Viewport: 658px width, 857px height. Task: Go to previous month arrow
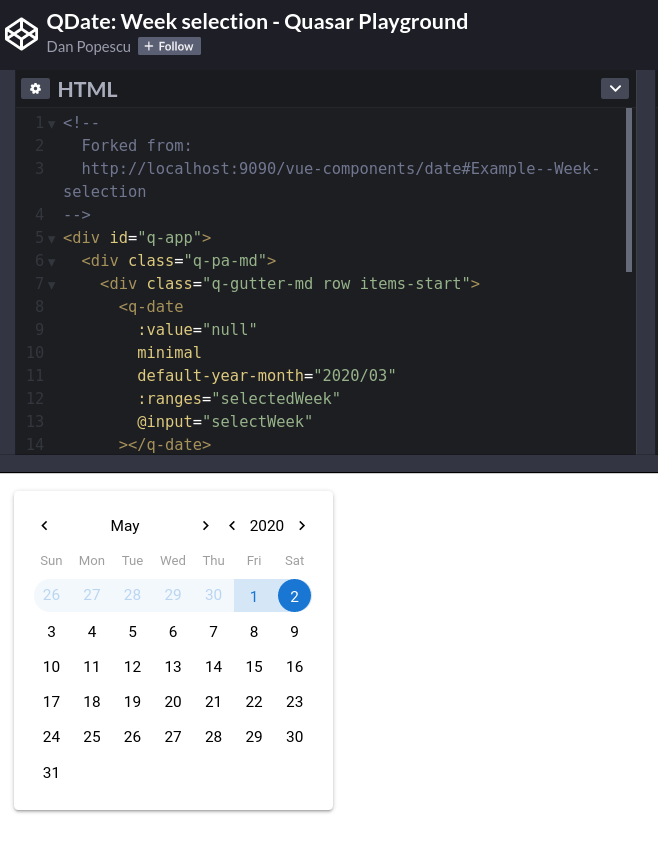44,526
